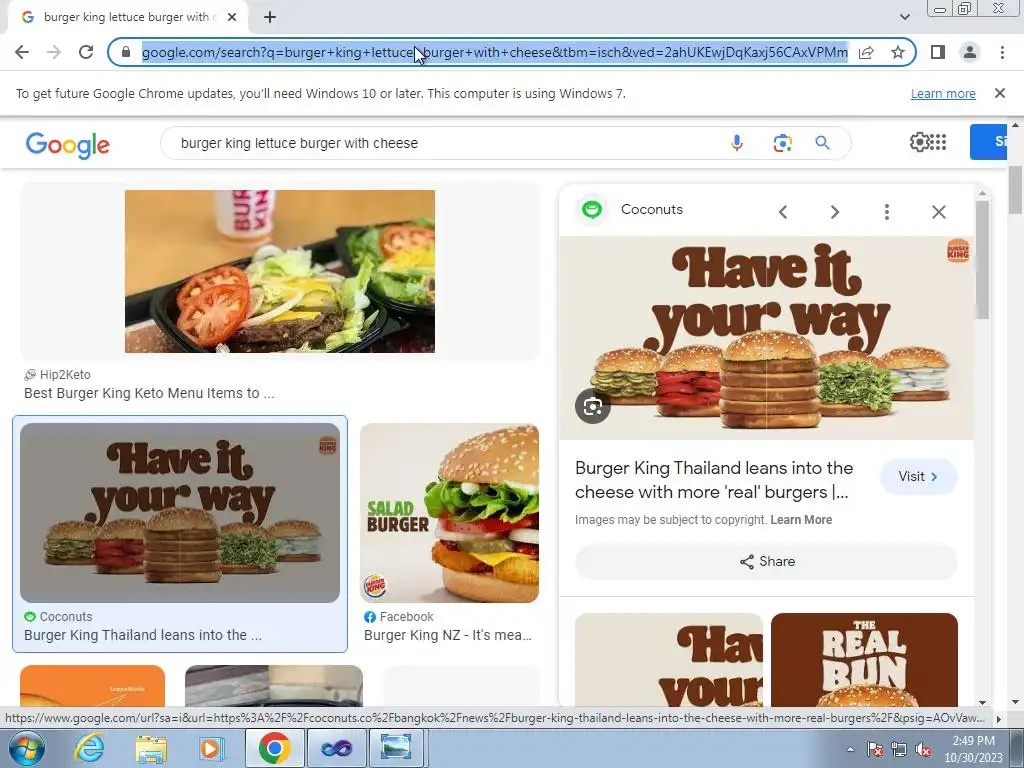This screenshot has height=768, width=1024.
Task: Click the Coconuts site icon in preview
Action: [x=592, y=210]
